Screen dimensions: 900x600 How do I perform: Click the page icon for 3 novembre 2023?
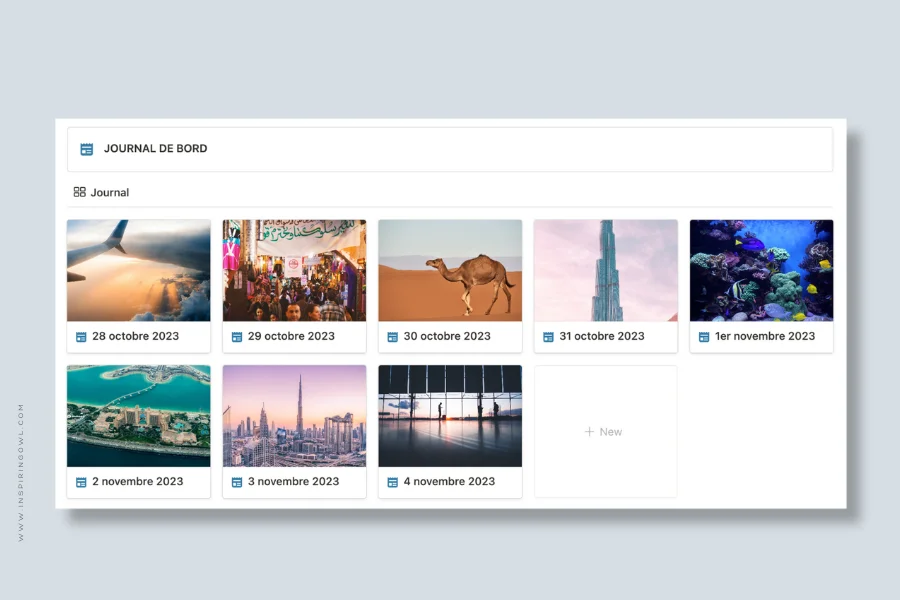point(236,482)
